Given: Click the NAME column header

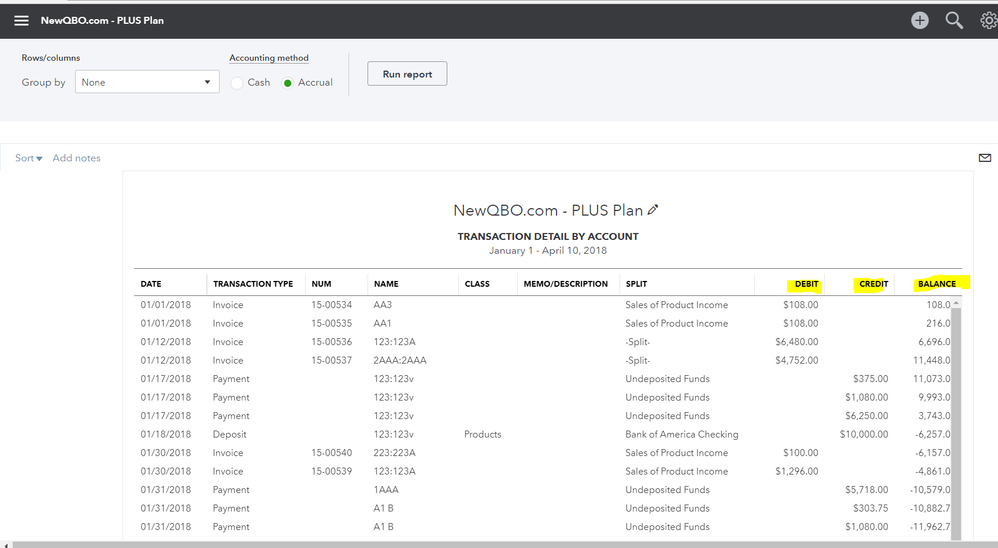Looking at the screenshot, I should (386, 284).
